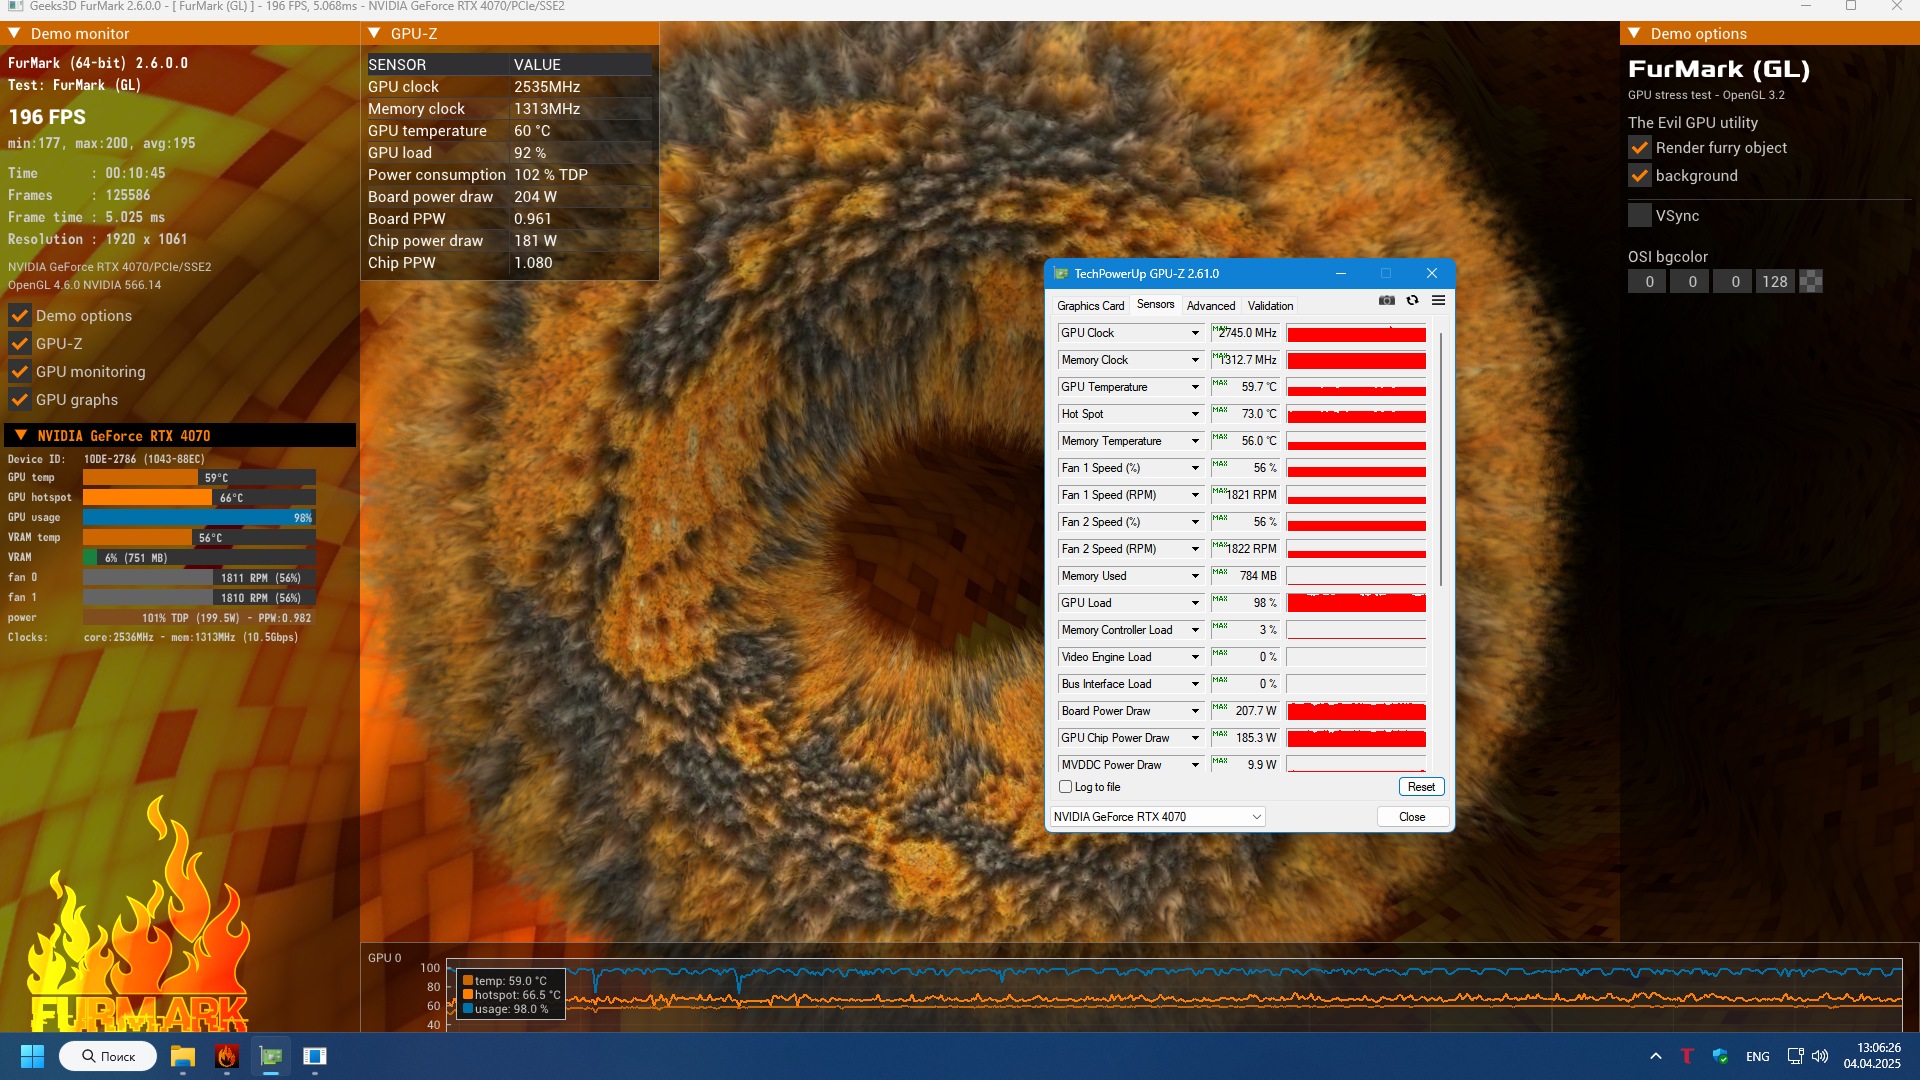Switch to the Graphics Card tab

point(1090,306)
